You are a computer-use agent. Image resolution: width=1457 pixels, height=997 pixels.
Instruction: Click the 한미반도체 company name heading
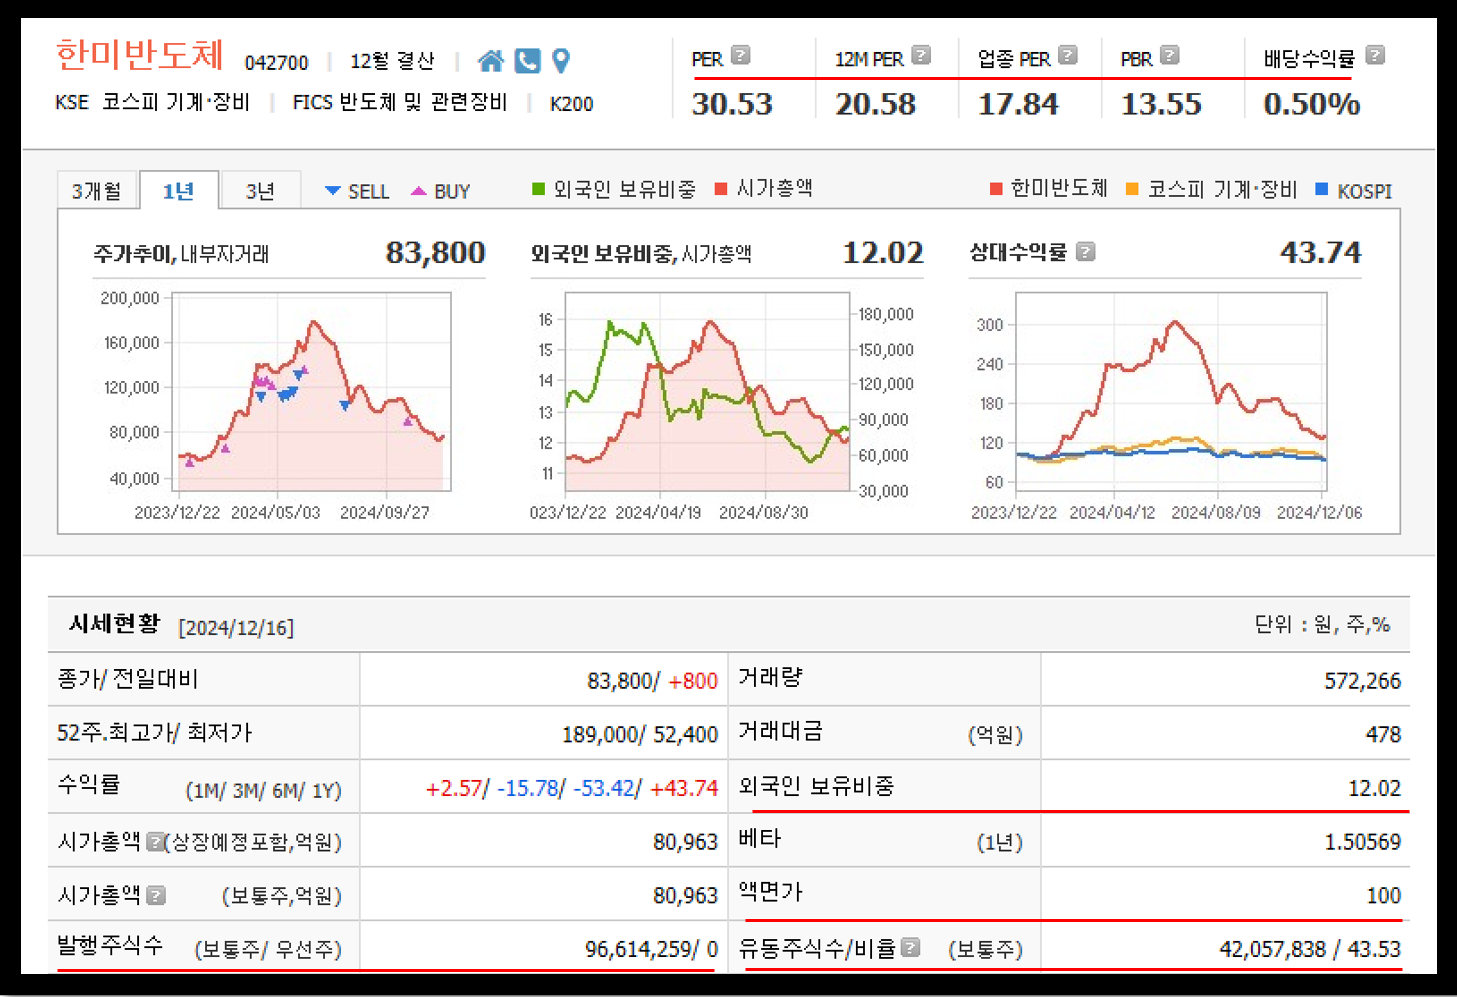pos(139,54)
